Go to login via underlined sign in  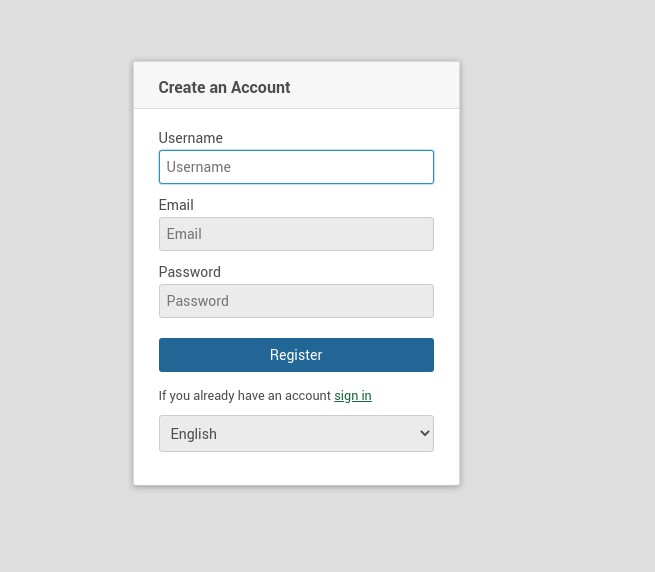pyautogui.click(x=353, y=396)
